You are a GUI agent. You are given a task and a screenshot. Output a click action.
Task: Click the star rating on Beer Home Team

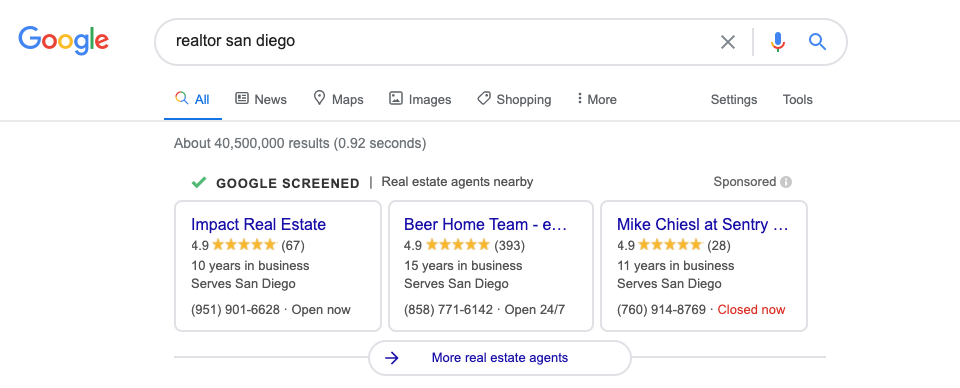(x=457, y=245)
